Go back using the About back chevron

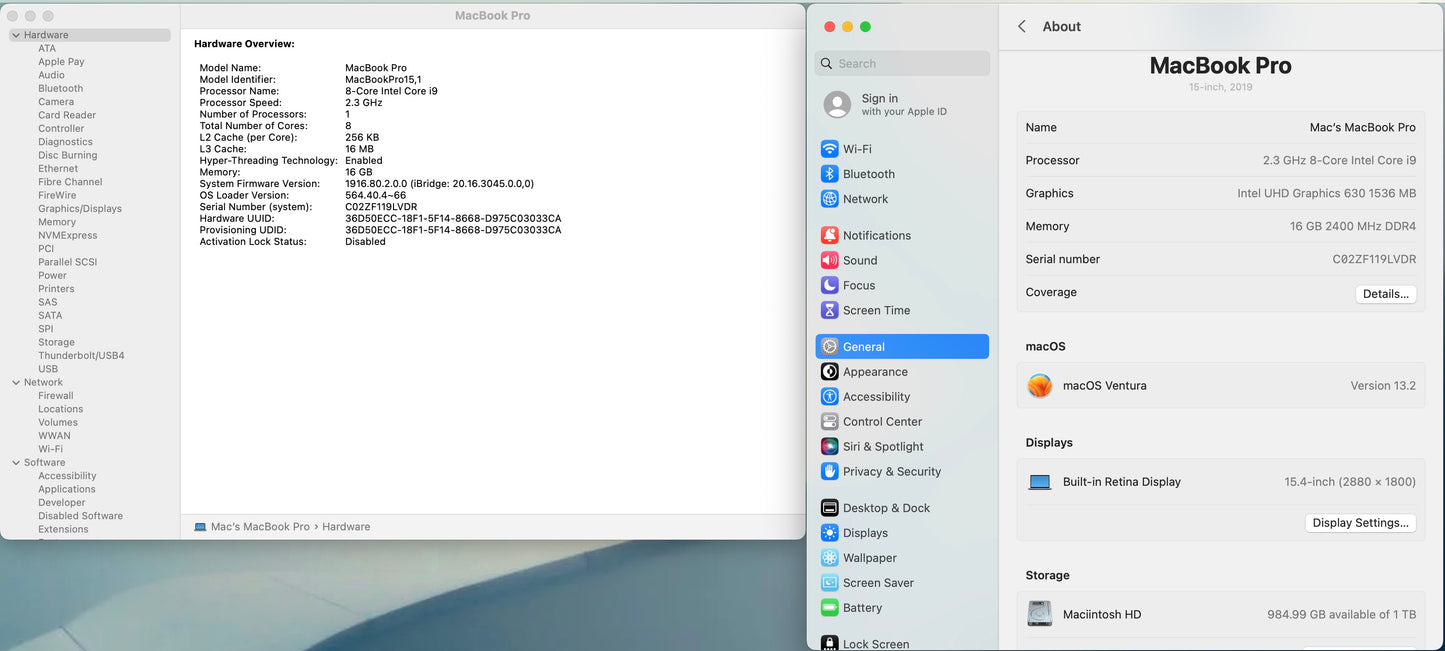(x=1021, y=27)
